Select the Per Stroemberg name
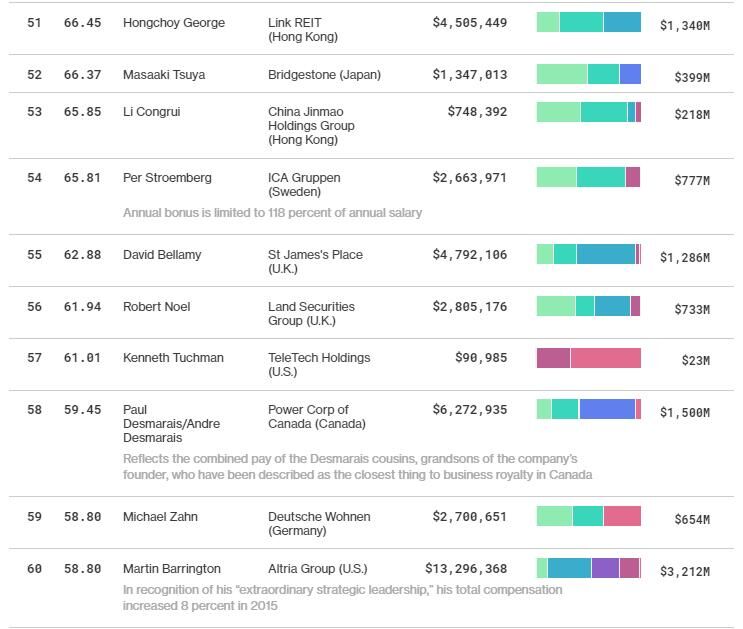Screen dimensions: 743x629 coord(167,178)
